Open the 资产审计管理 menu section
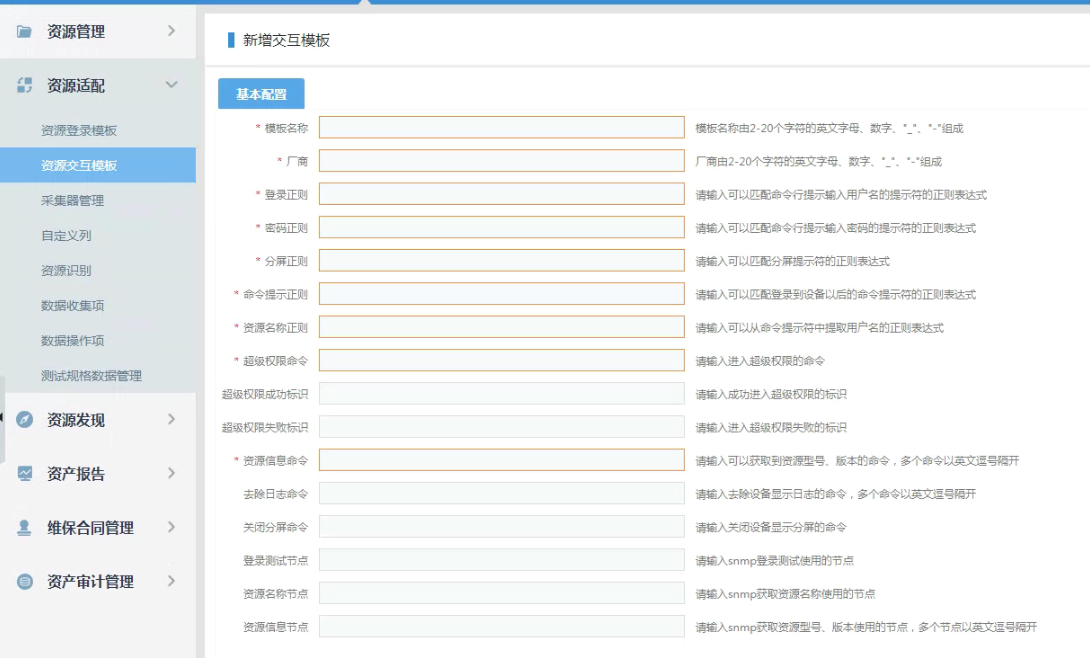The height and width of the screenshot is (658, 1090). pyautogui.click(x=98, y=582)
